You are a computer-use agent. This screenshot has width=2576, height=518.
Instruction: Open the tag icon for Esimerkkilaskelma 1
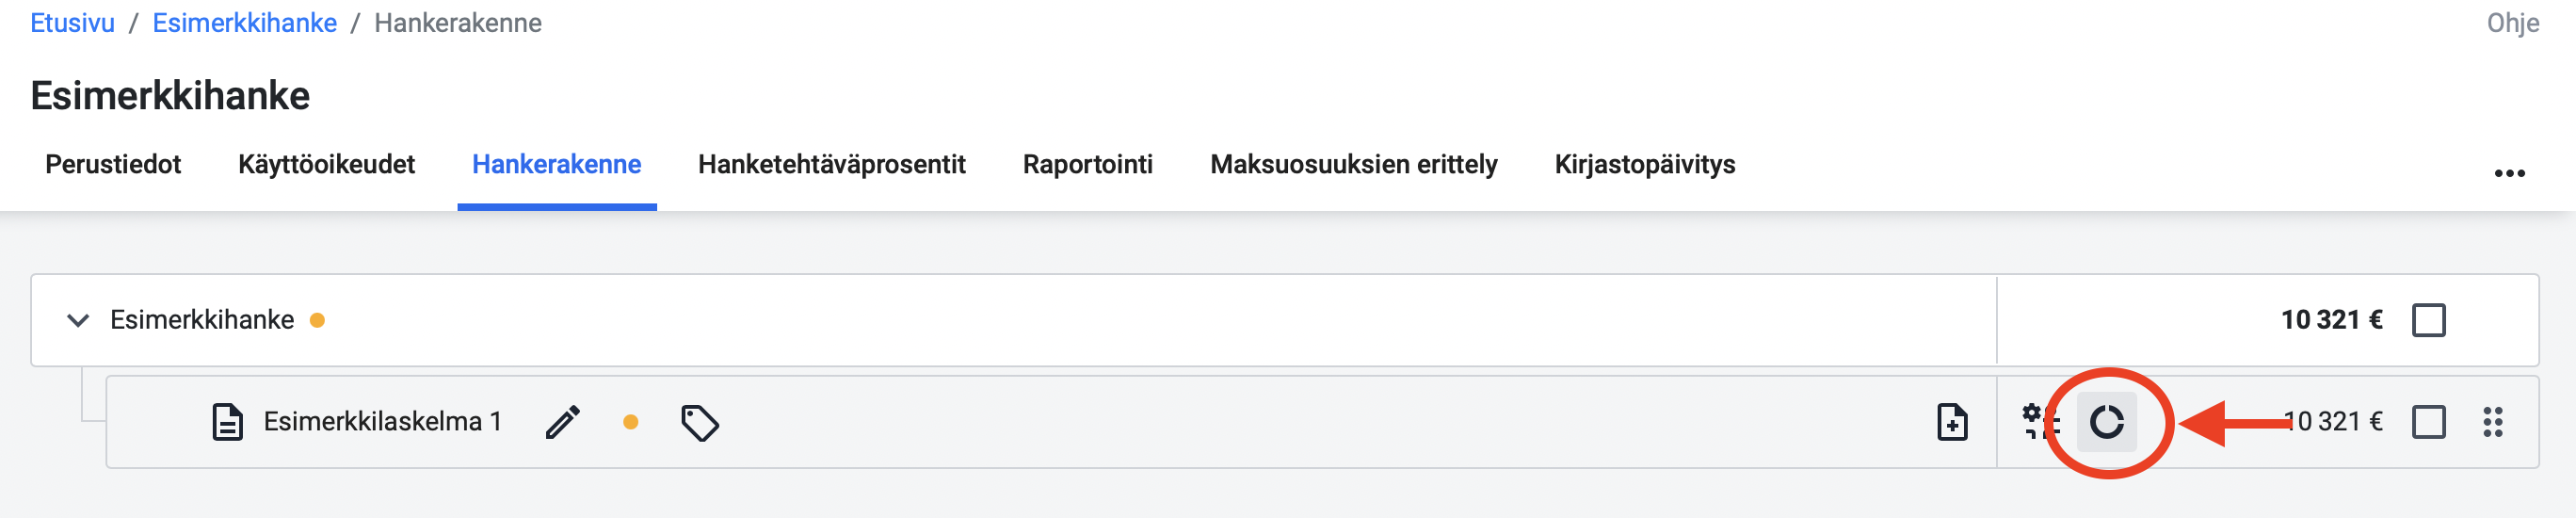[700, 422]
